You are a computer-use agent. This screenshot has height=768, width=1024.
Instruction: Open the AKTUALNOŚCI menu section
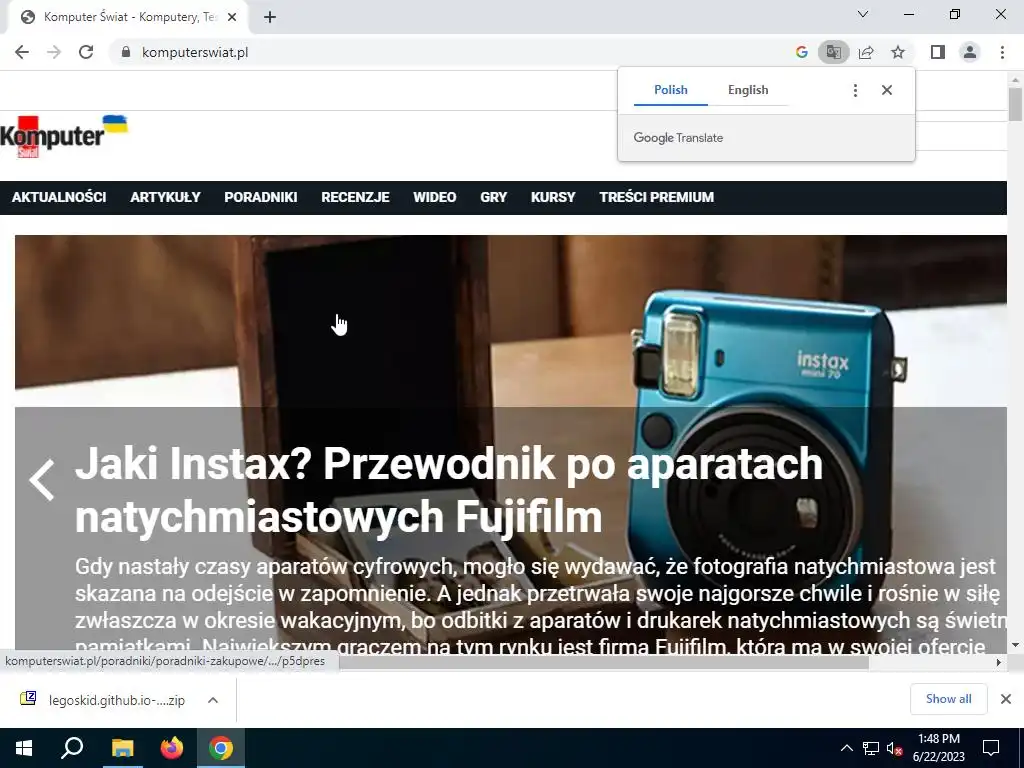(x=59, y=197)
